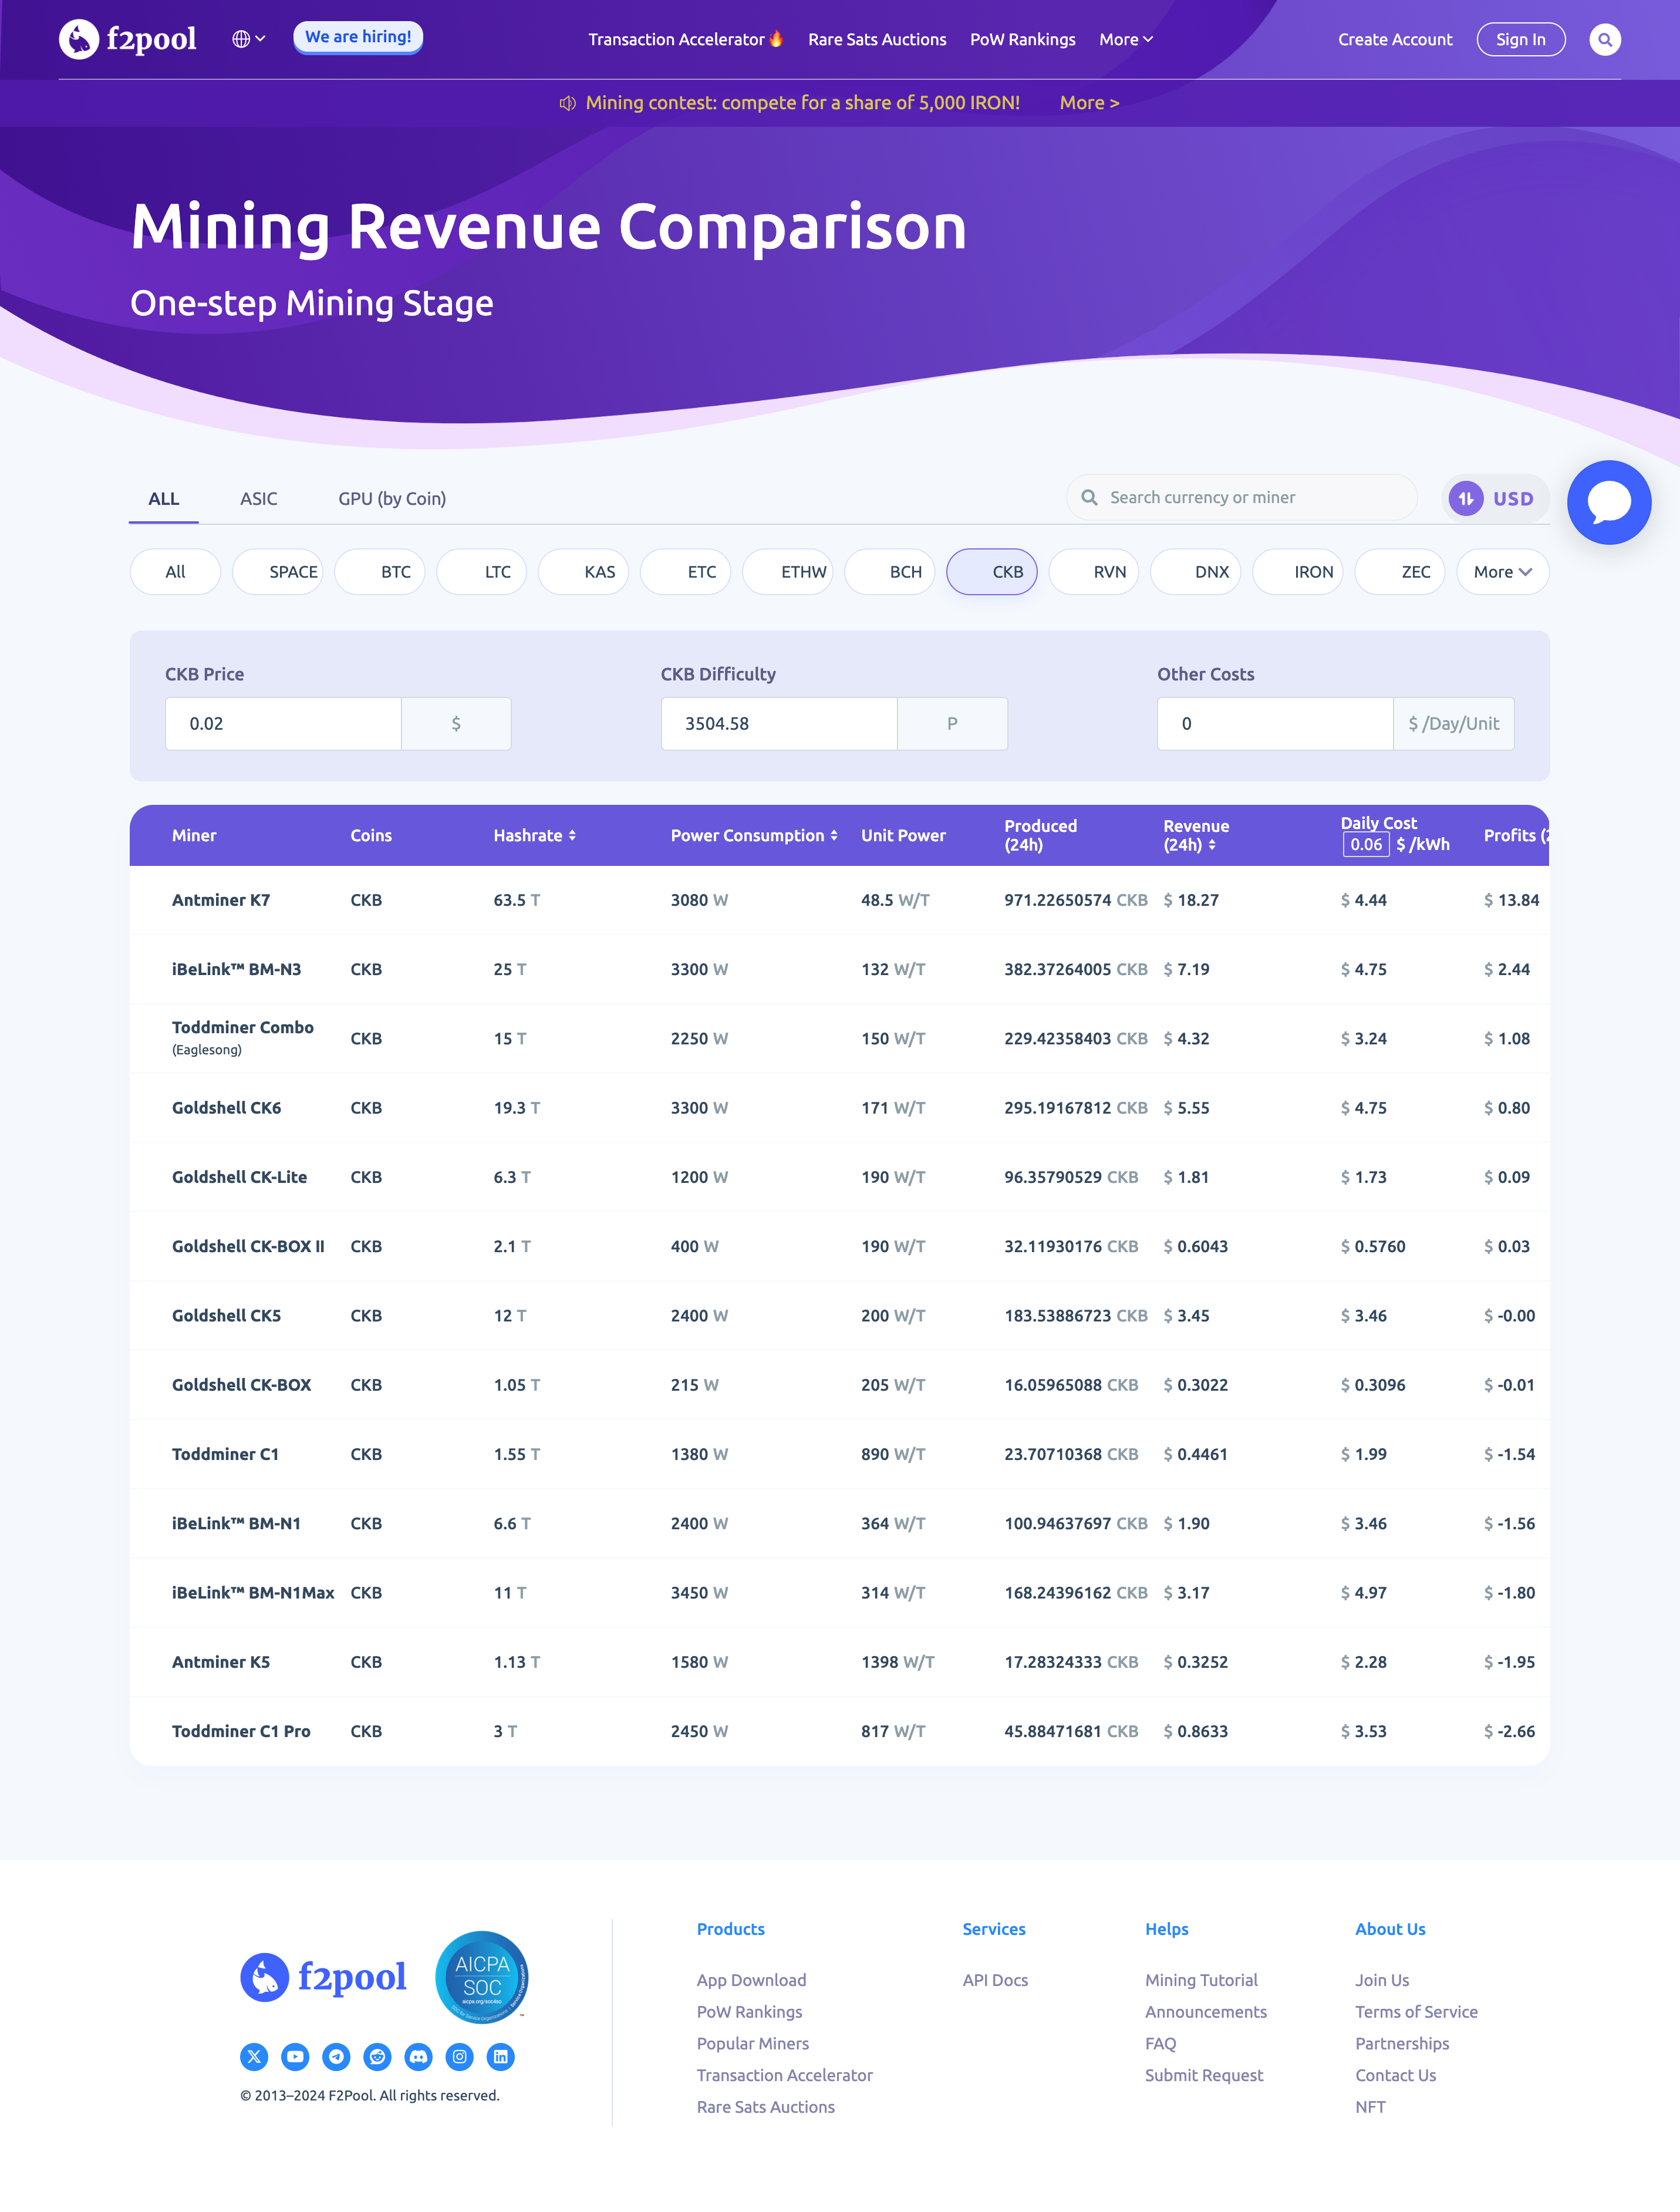Viewport: 1680px width, 2212px height.
Task: Open the live chat bubble
Action: click(1608, 502)
